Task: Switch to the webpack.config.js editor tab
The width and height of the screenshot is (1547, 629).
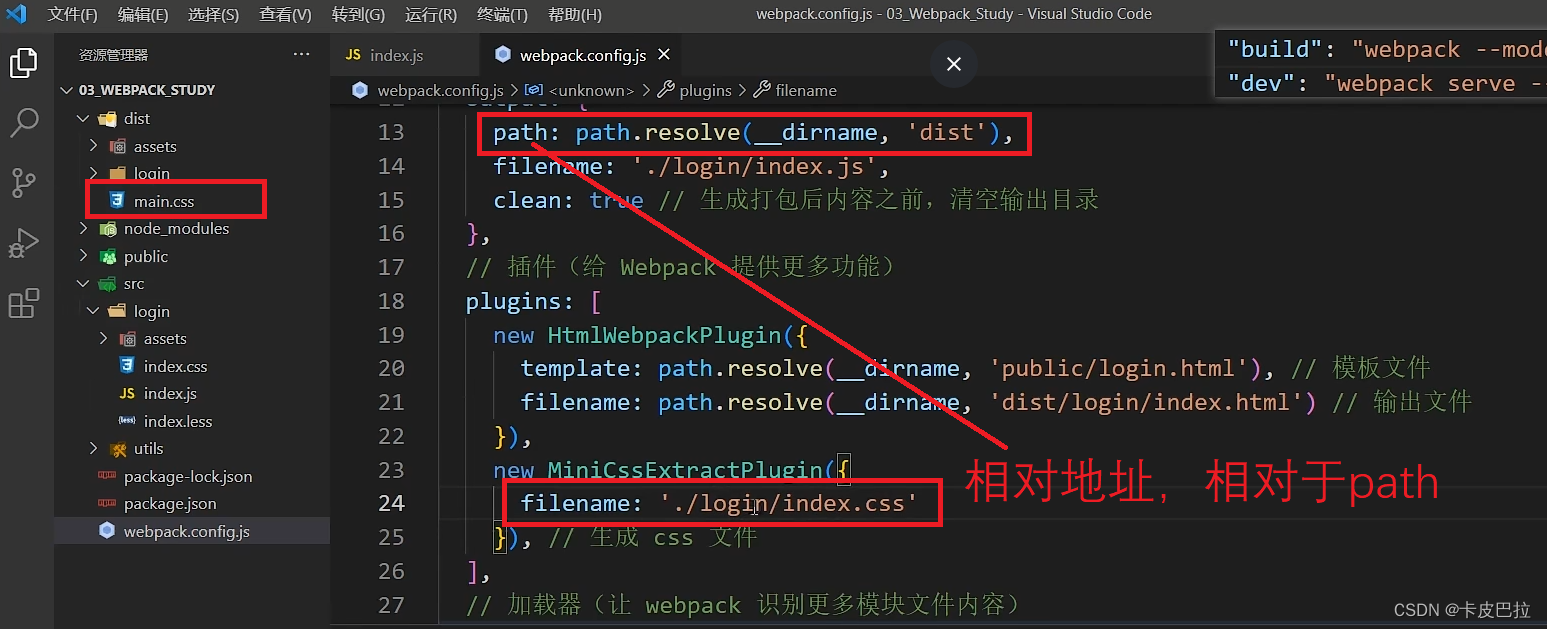Action: pyautogui.click(x=582, y=55)
